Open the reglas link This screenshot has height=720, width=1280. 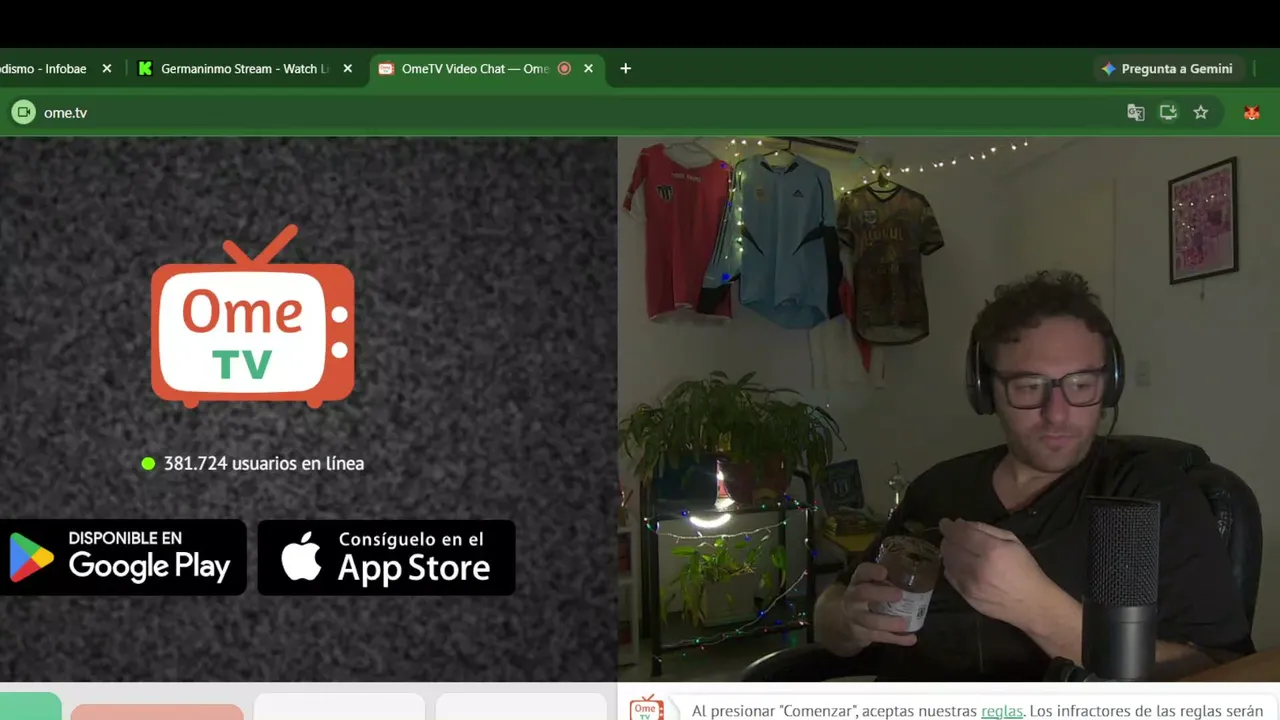click(1002, 711)
